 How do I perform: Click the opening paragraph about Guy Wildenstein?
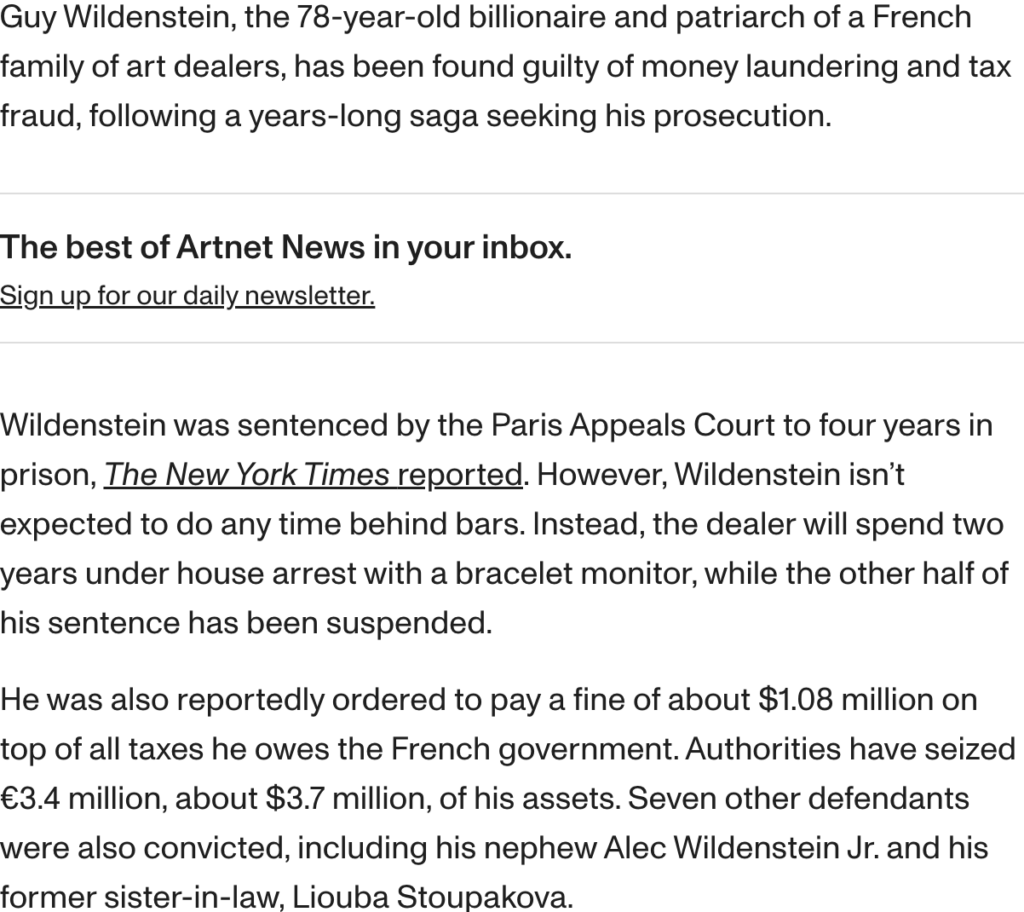click(506, 67)
